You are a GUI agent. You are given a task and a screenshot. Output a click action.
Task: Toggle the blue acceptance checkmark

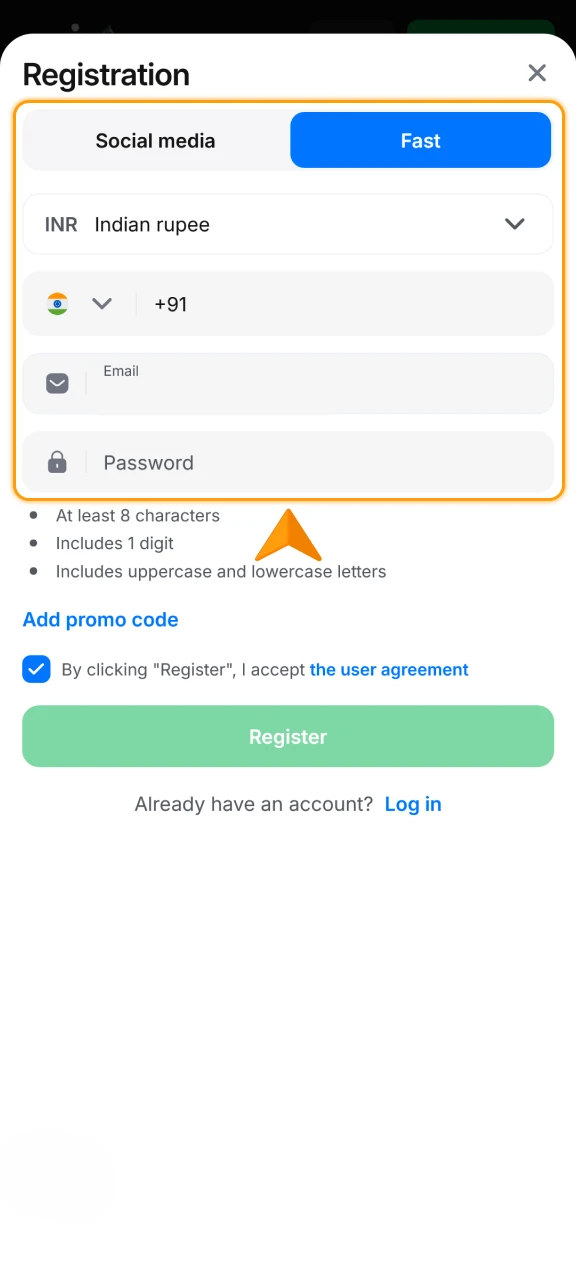[x=36, y=669]
